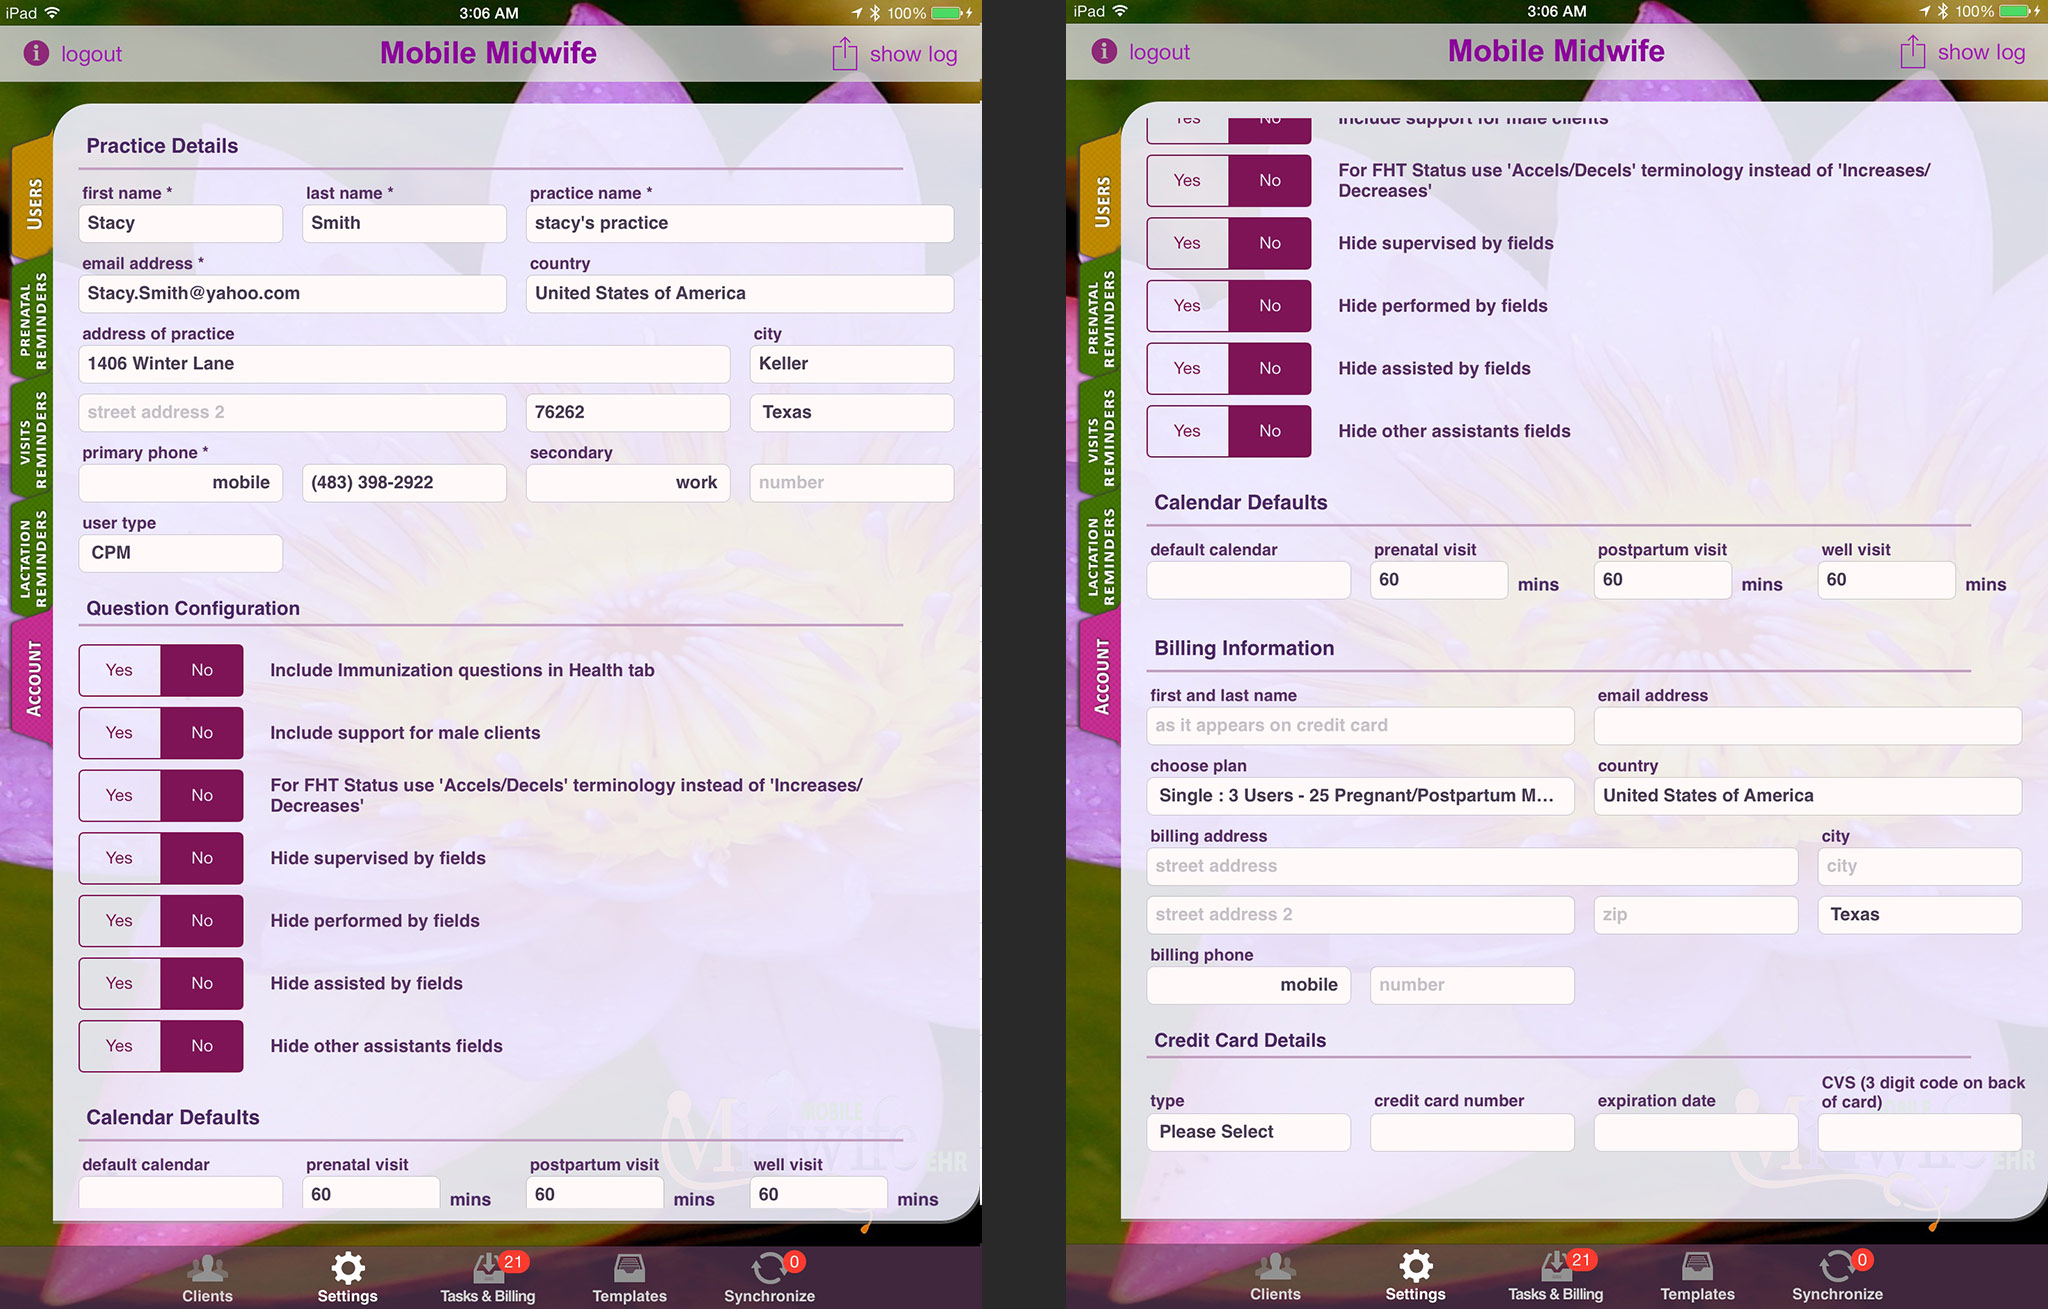Tap the share icon next to show log on the left screen

[844, 54]
